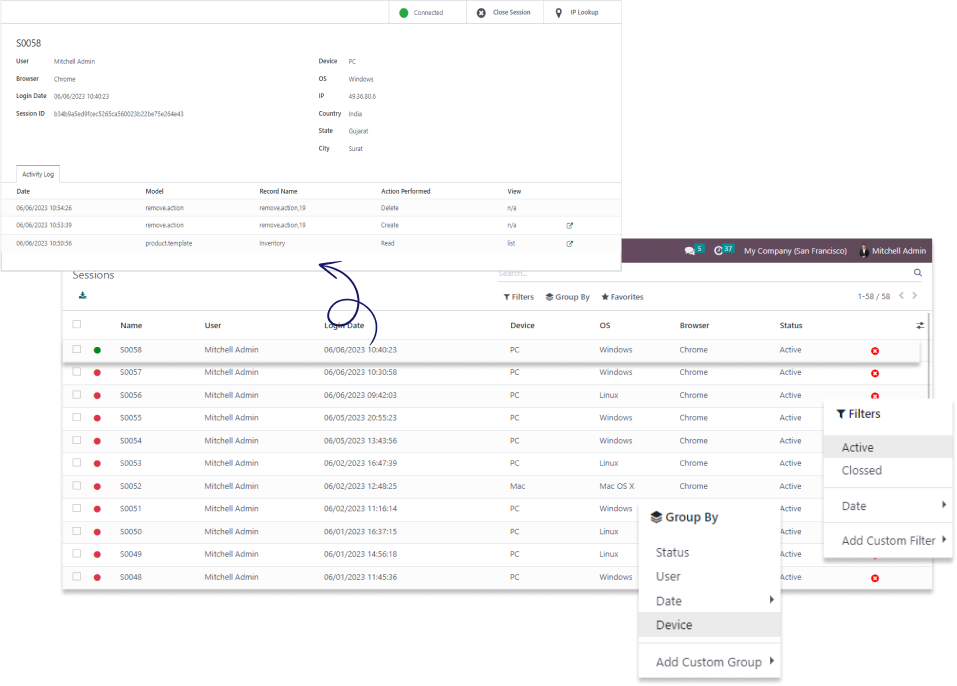Open IP Lookup with the location pin
957x686 pixels.
(x=558, y=13)
